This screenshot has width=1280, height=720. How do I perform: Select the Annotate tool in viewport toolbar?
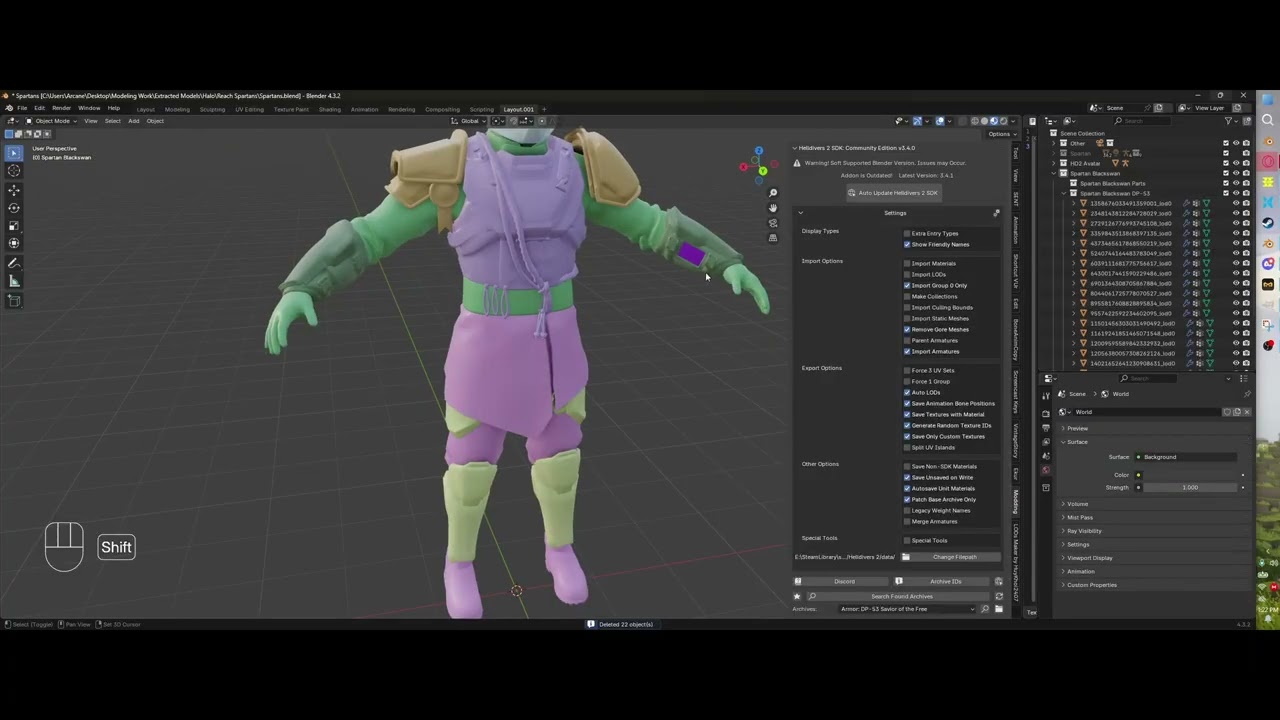(14, 263)
